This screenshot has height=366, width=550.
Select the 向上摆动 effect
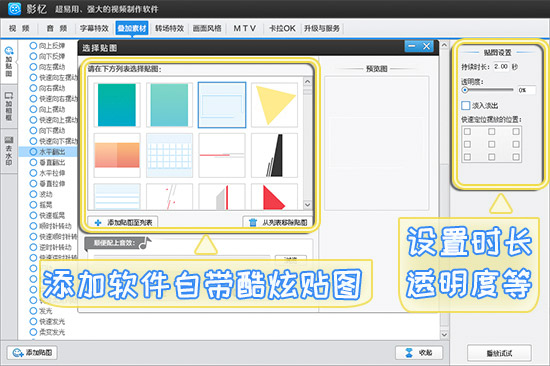click(x=48, y=109)
